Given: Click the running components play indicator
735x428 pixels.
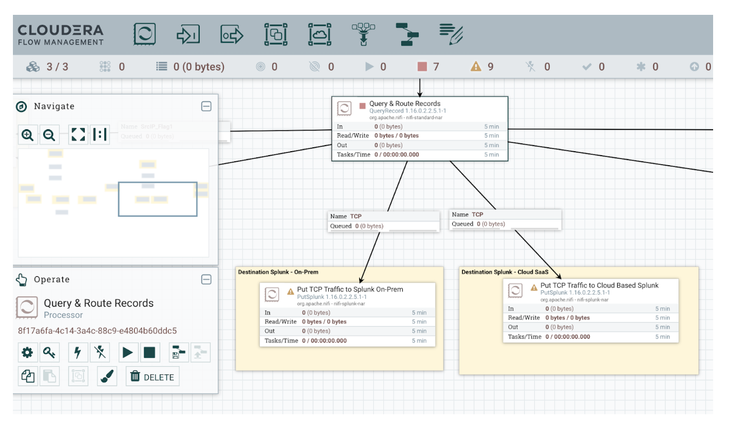Looking at the screenshot, I should point(369,67).
